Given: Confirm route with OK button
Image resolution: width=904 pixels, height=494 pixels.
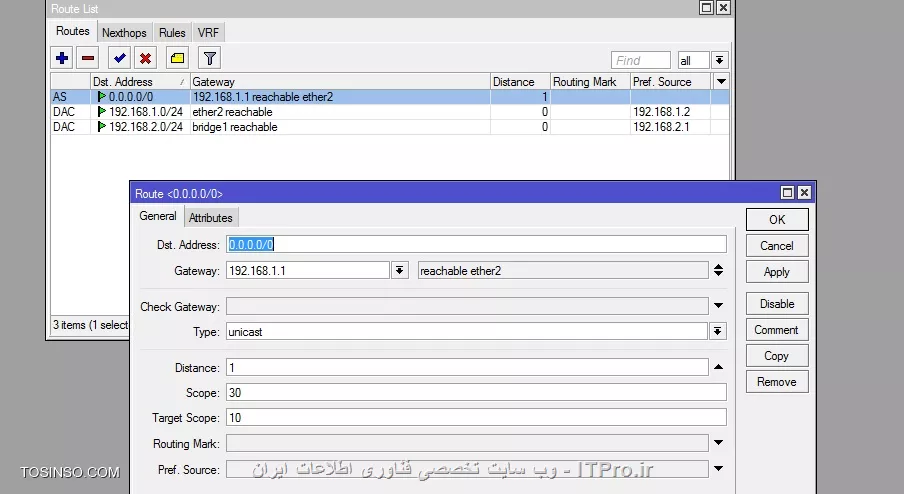Looking at the screenshot, I should [x=777, y=220].
